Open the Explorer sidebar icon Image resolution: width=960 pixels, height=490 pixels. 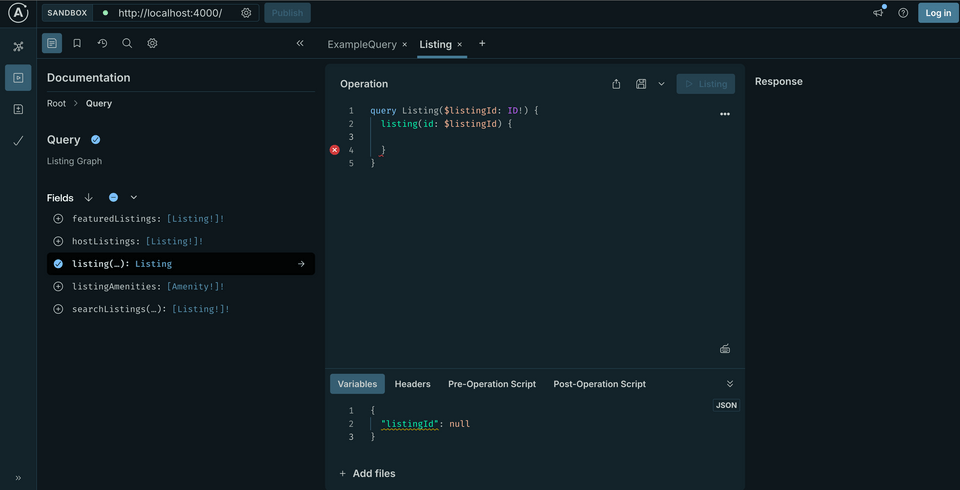18,78
